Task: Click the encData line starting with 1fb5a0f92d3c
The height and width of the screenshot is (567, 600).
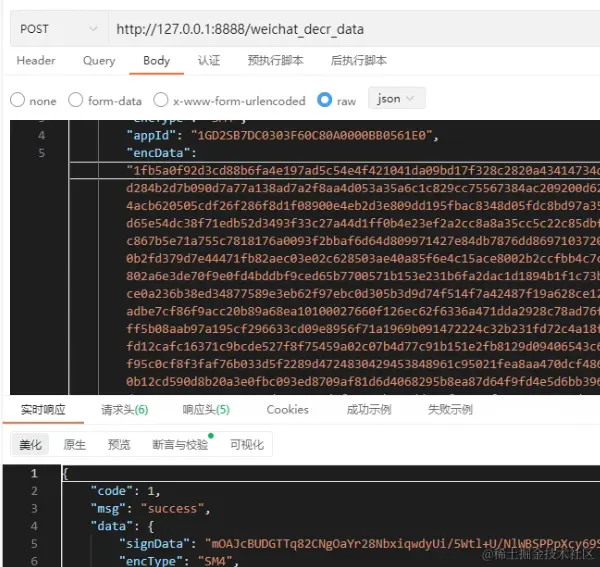Action: pyautogui.click(x=363, y=171)
